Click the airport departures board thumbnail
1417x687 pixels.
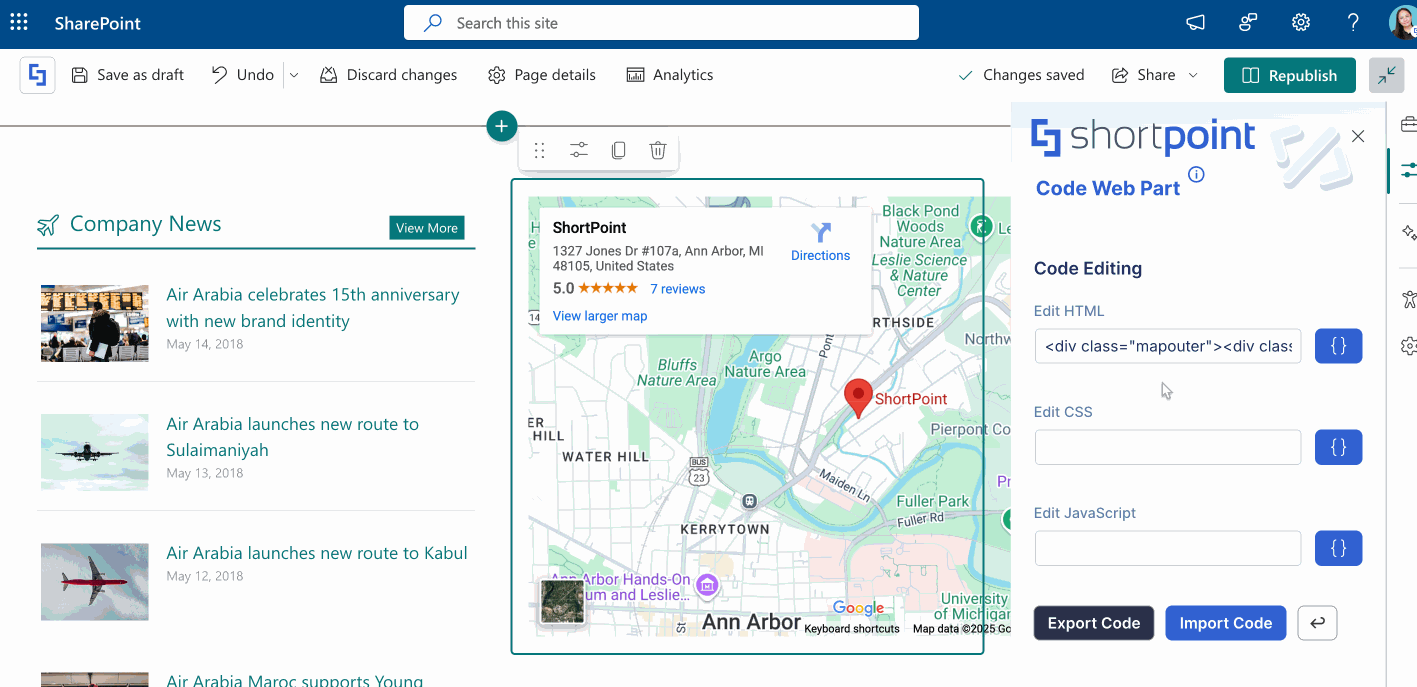(x=94, y=323)
